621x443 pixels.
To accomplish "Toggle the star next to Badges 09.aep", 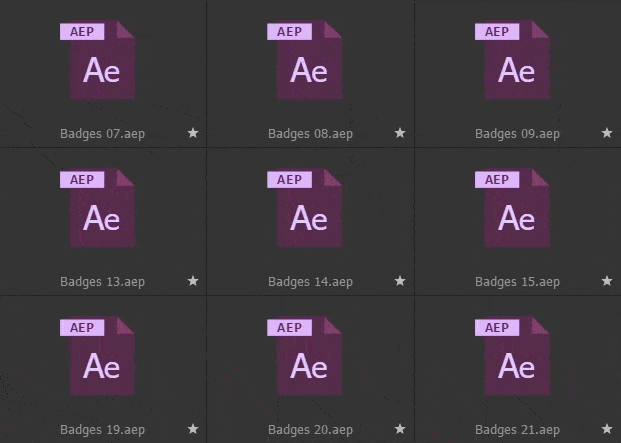I will [x=607, y=133].
